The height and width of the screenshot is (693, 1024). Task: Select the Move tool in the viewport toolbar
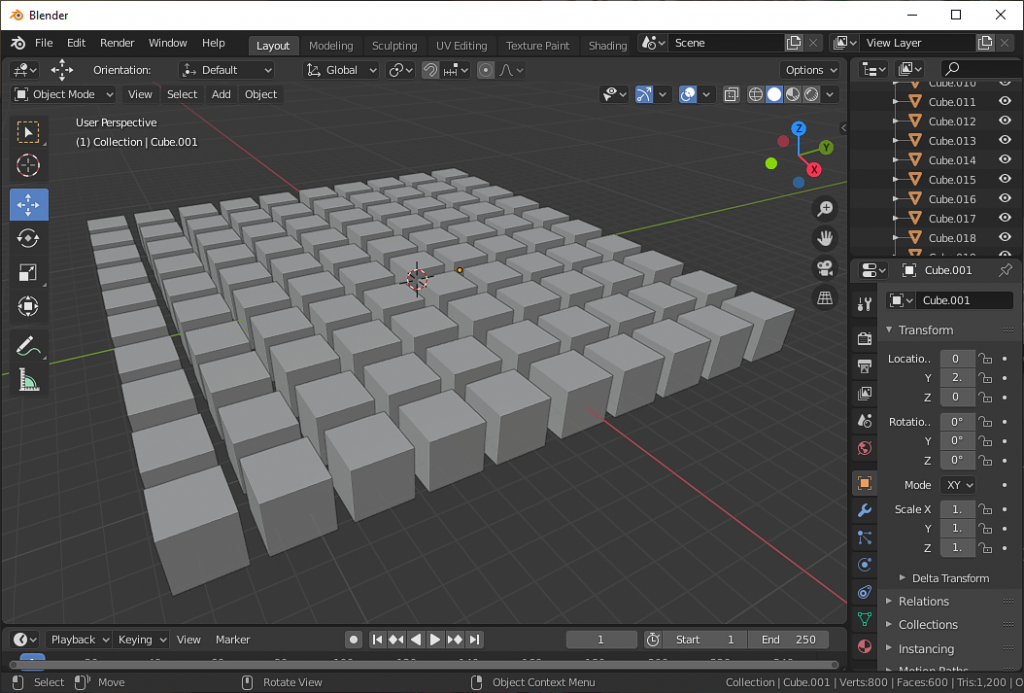point(29,204)
